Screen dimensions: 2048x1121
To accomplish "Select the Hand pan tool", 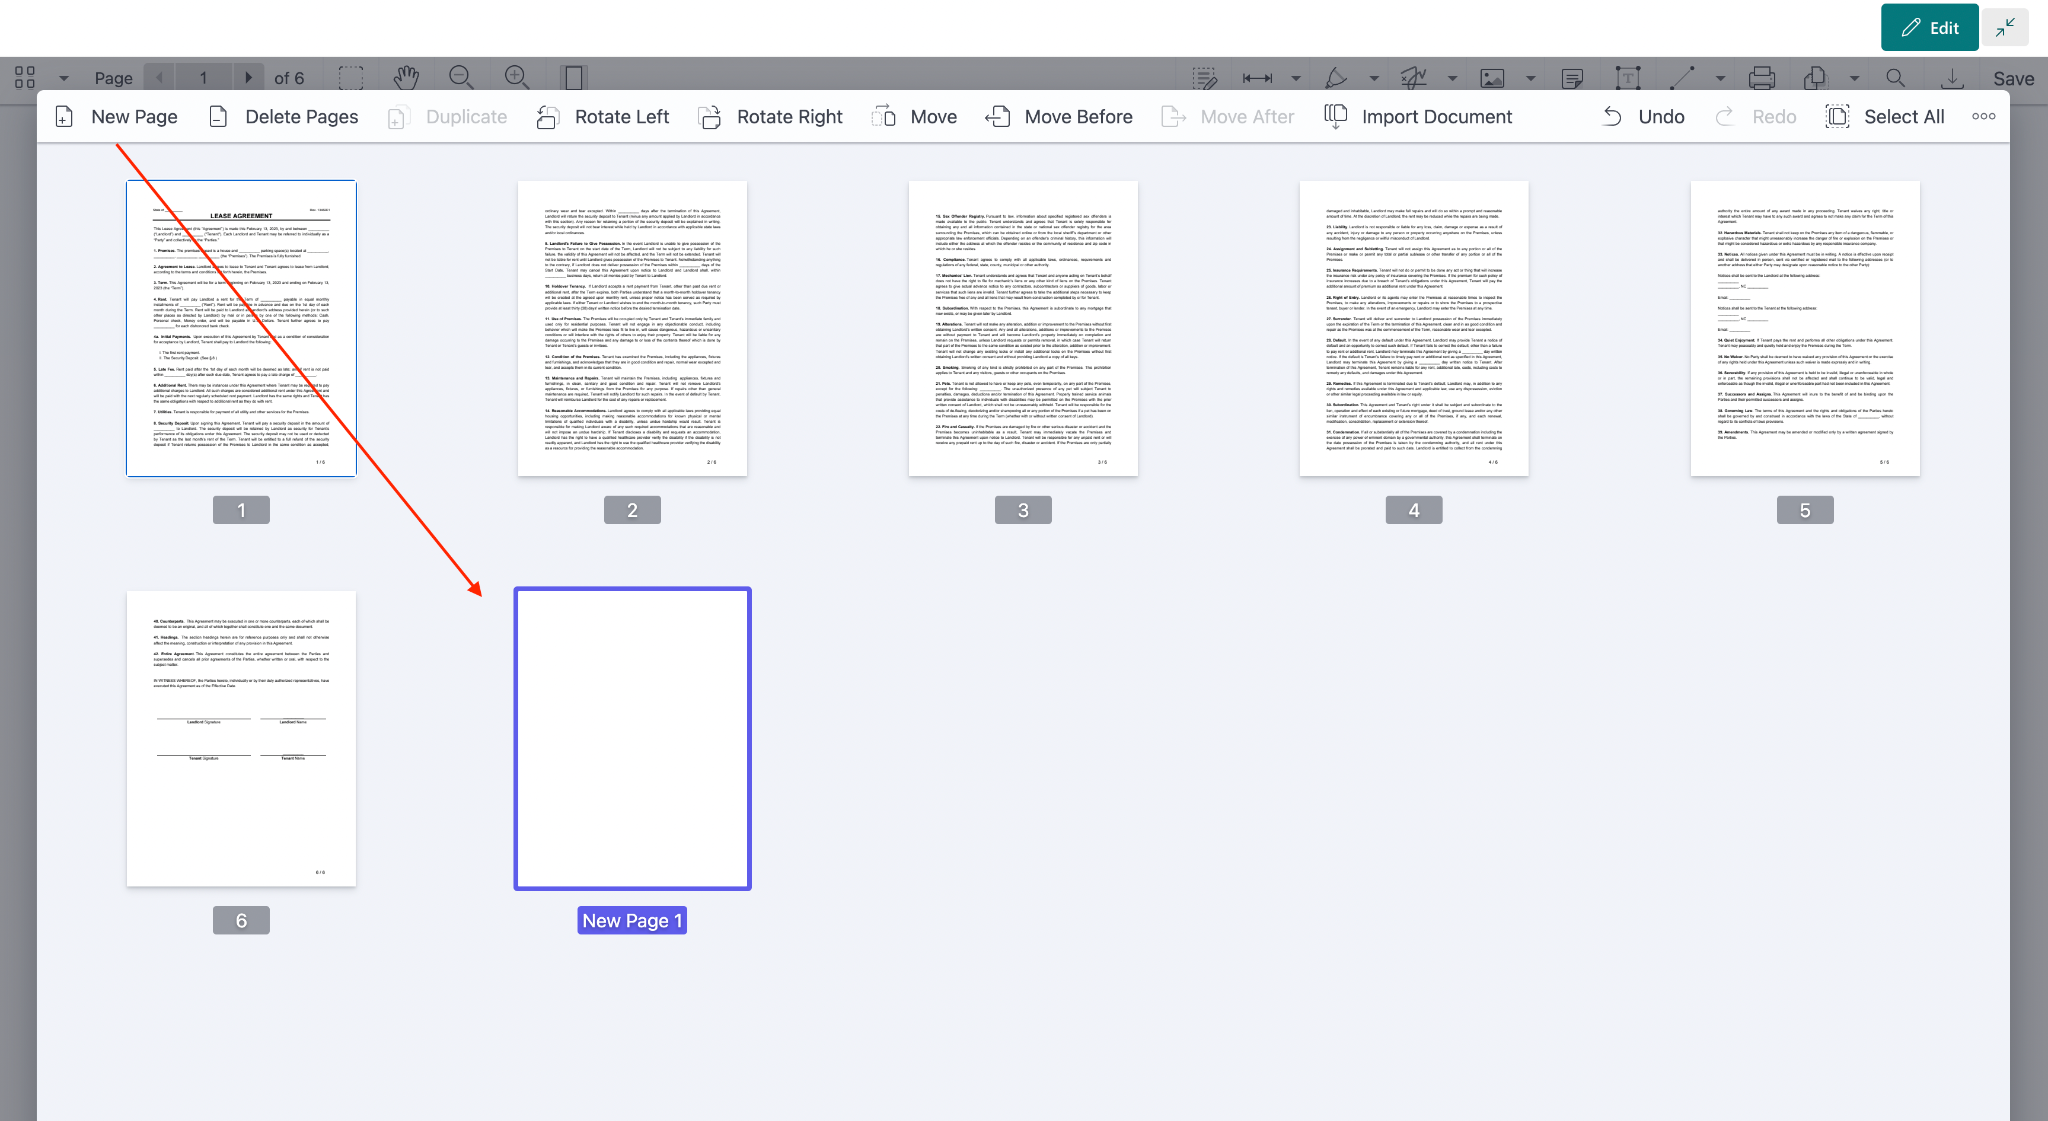I will tap(407, 77).
